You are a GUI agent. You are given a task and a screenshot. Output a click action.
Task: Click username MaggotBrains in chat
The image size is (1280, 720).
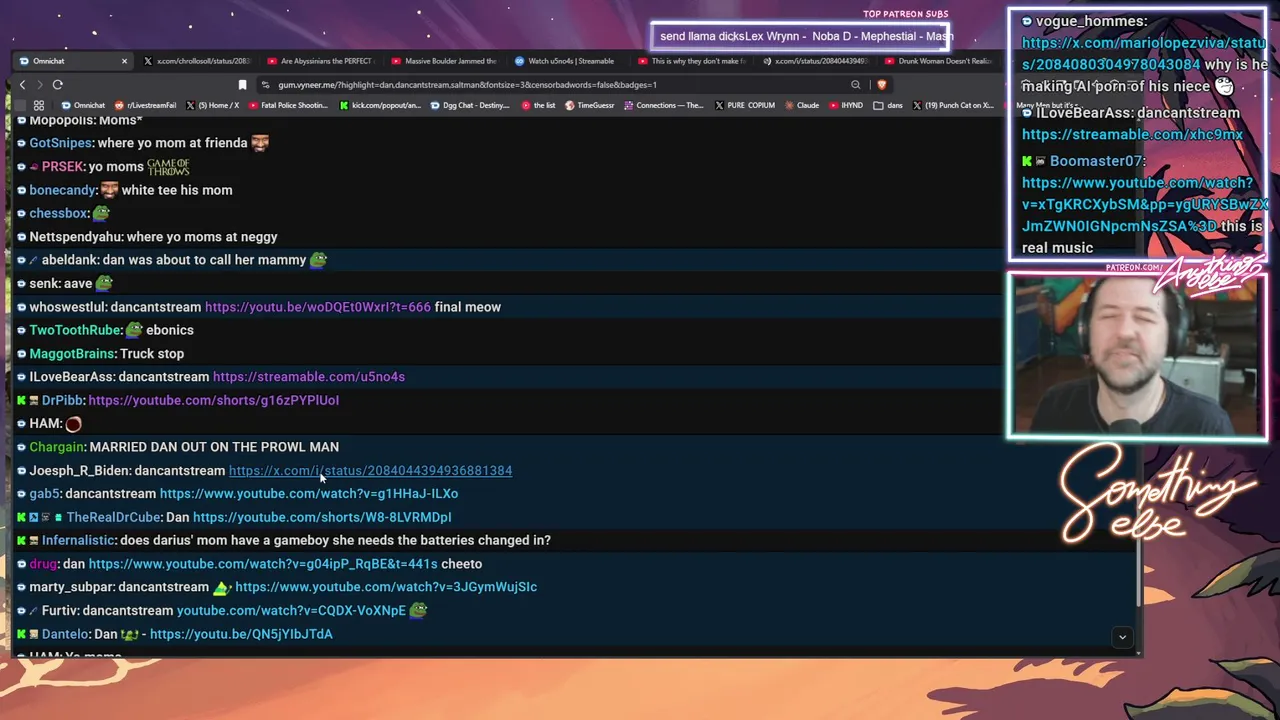click(72, 354)
